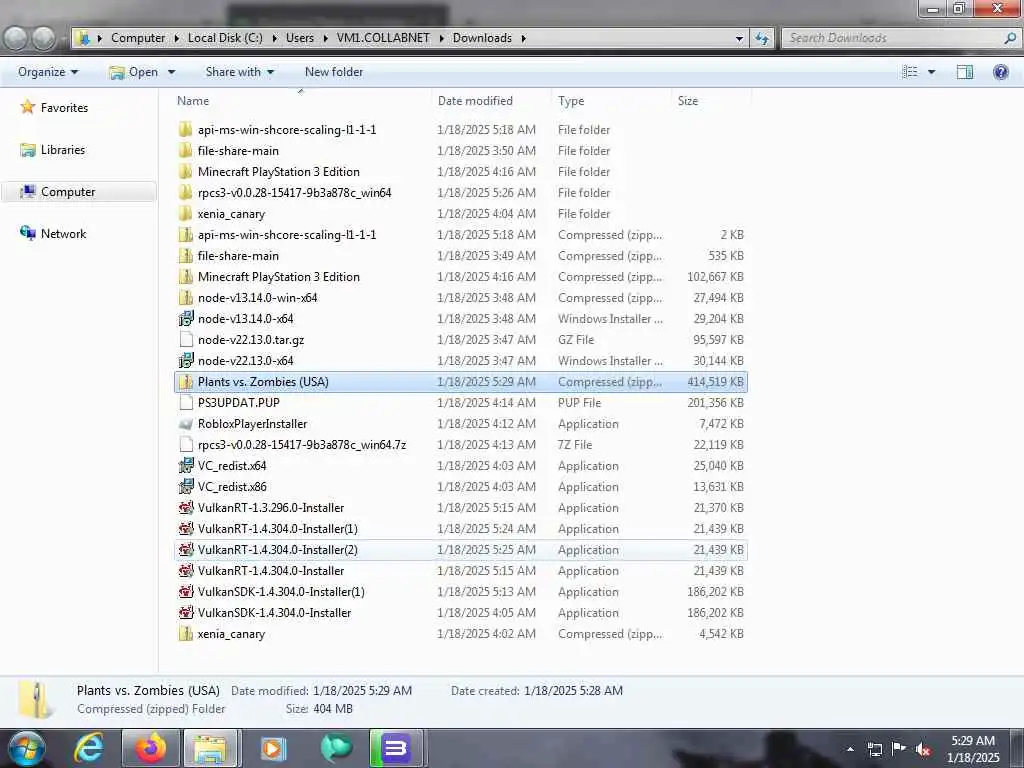Open the Organize menu
The width and height of the screenshot is (1024, 768).
pyautogui.click(x=48, y=72)
